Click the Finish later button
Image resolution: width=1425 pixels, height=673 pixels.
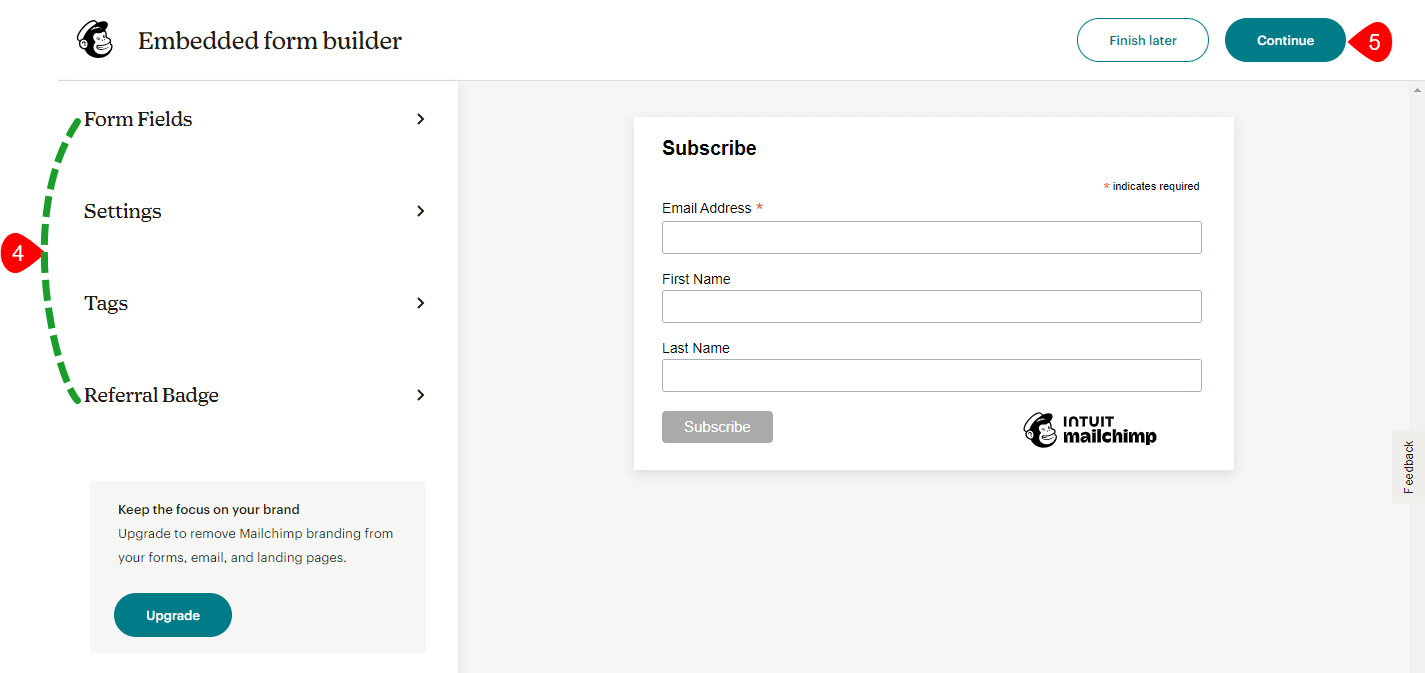pos(1142,41)
